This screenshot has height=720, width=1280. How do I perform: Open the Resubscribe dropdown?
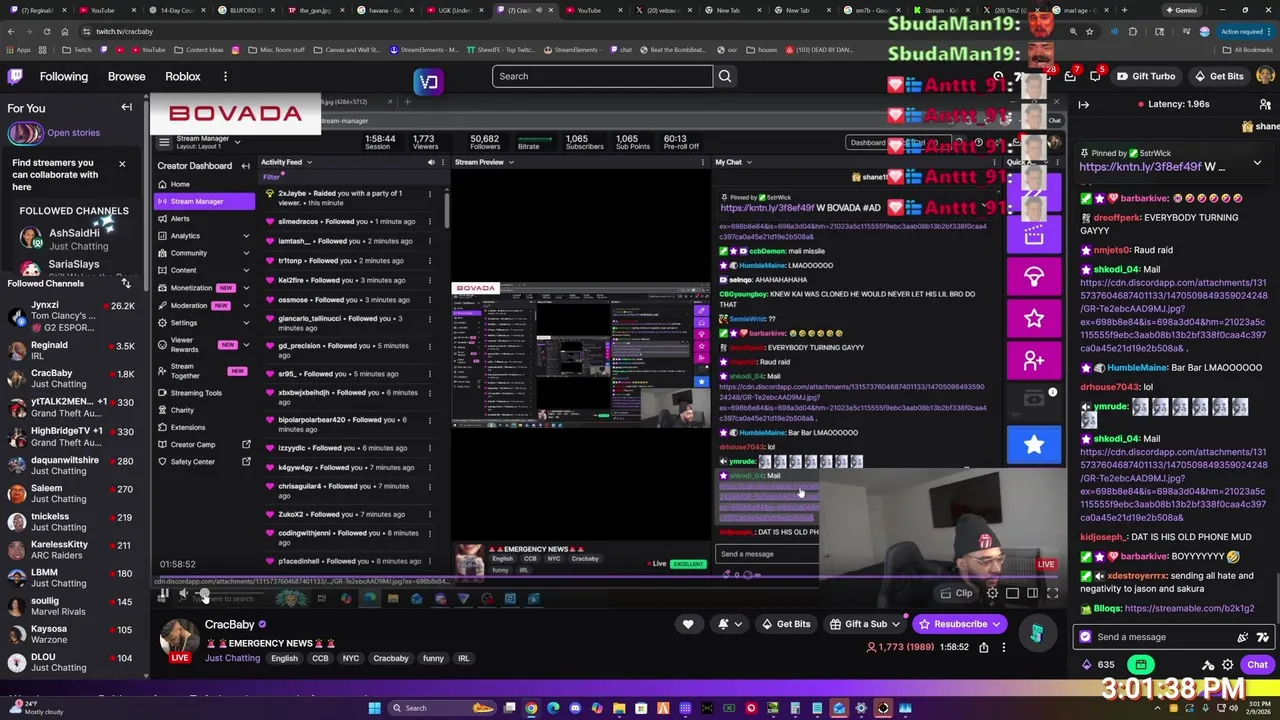pos(960,624)
